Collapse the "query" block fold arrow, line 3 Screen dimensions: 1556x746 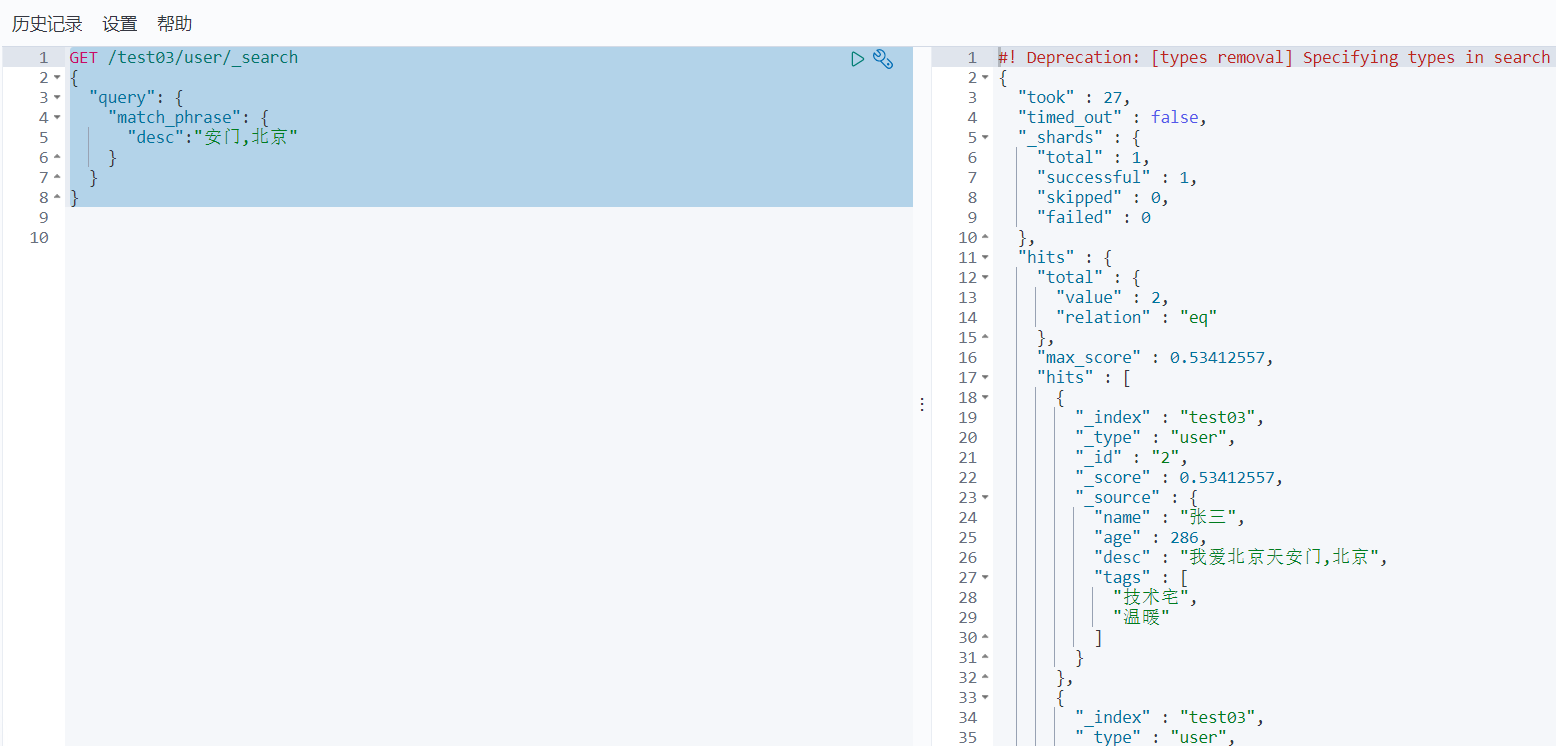(58, 98)
